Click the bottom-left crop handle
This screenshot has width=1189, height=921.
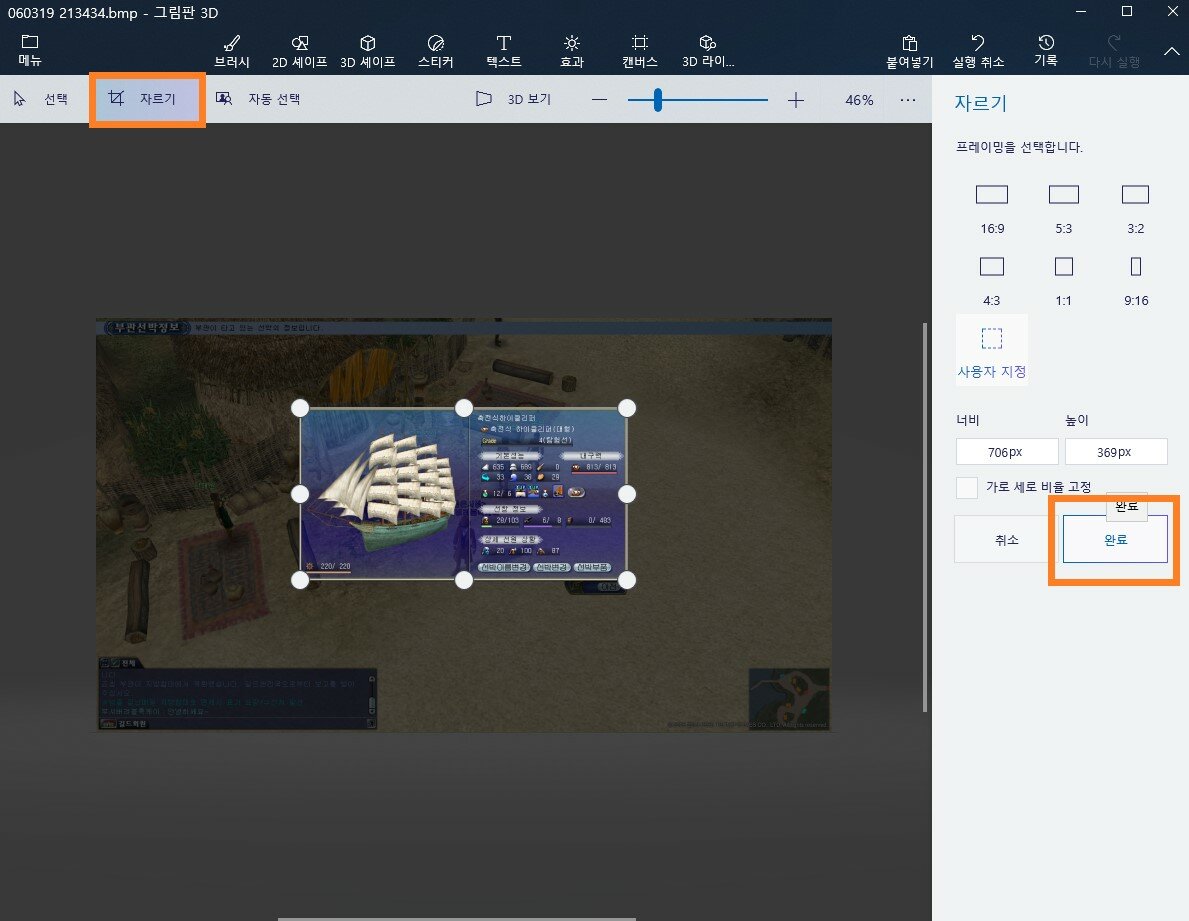click(x=300, y=580)
